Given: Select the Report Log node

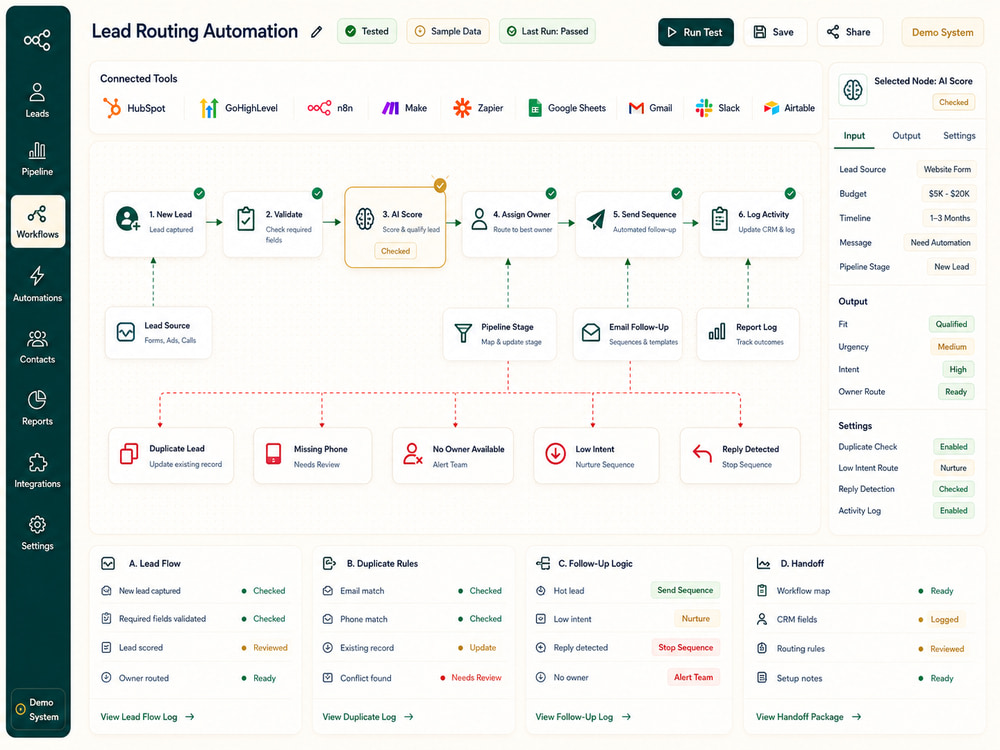Looking at the screenshot, I should point(747,334).
